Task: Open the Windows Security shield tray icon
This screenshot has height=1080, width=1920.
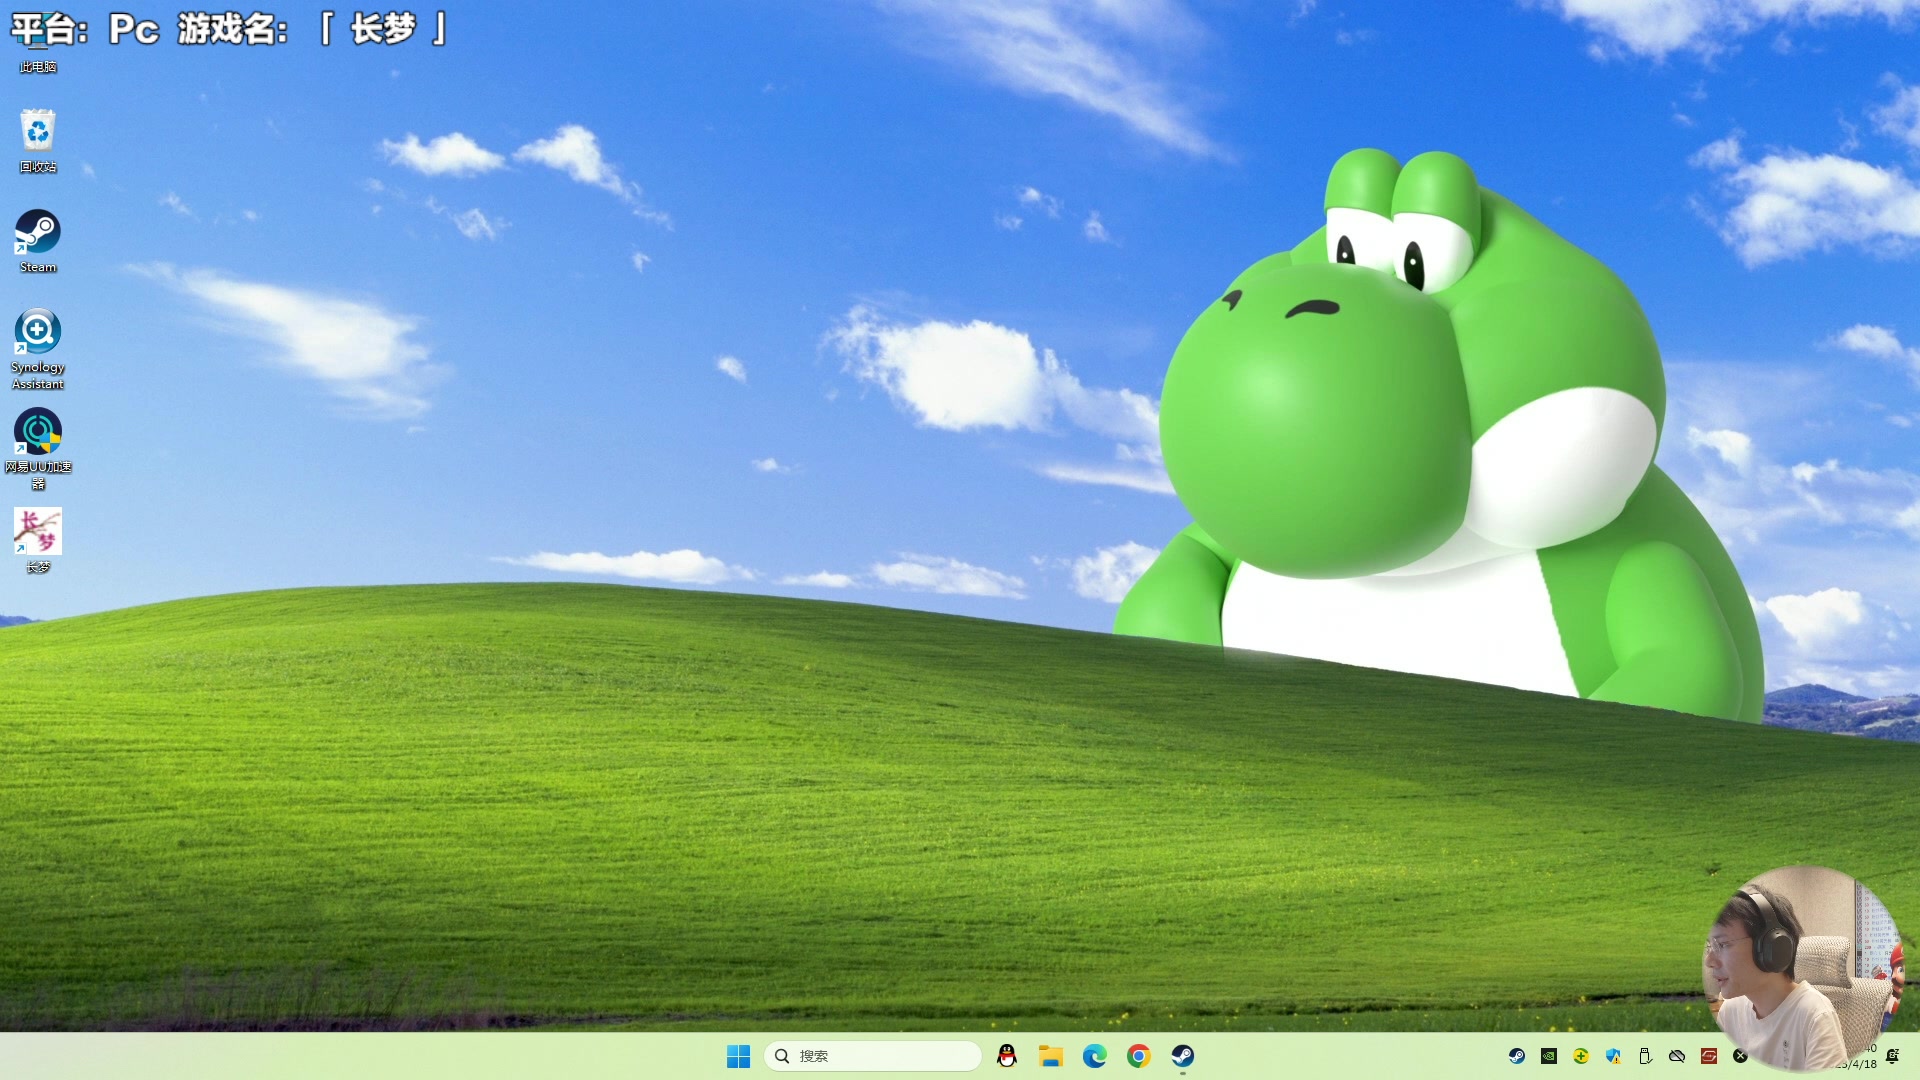Action: click(x=1613, y=1056)
